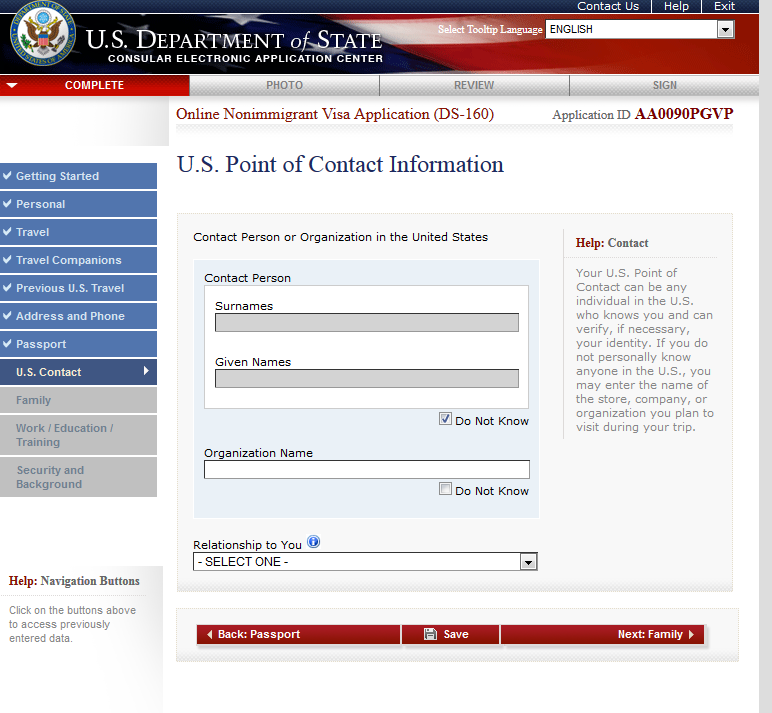Open Work / Education / Training section
This screenshot has width=772, height=713.
click(78, 435)
